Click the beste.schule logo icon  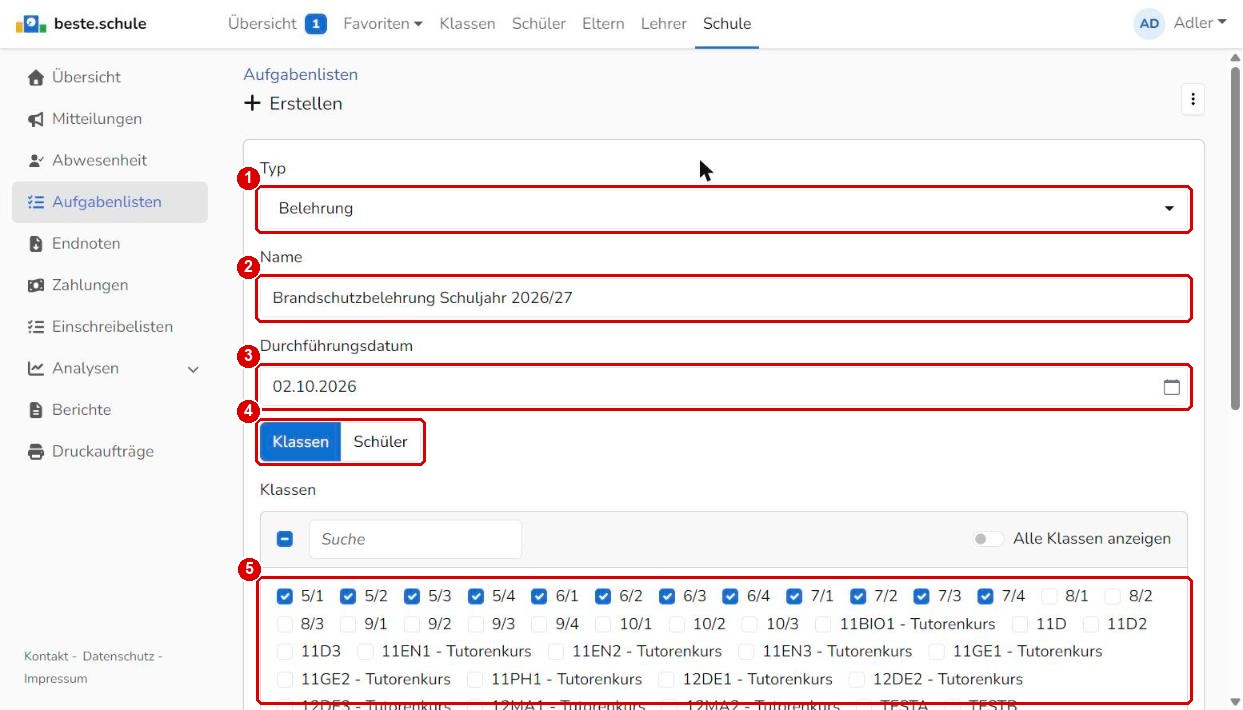click(x=31, y=23)
